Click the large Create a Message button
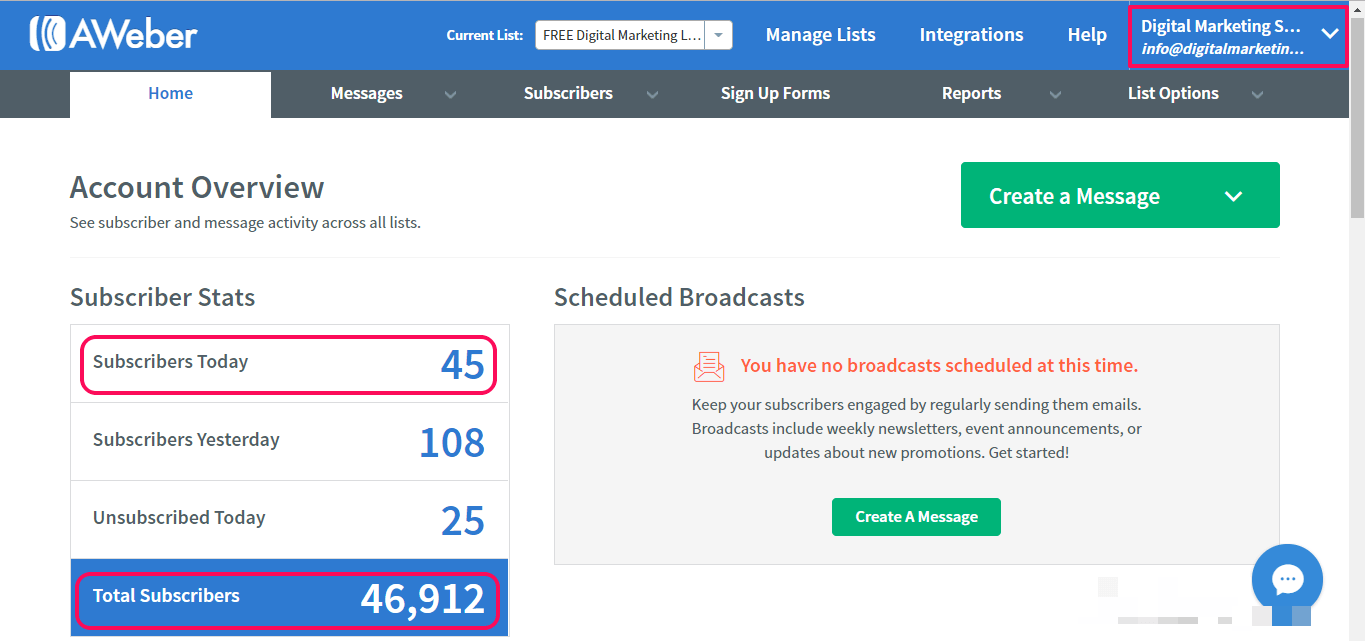This screenshot has width=1365, height=641. [x=1074, y=196]
